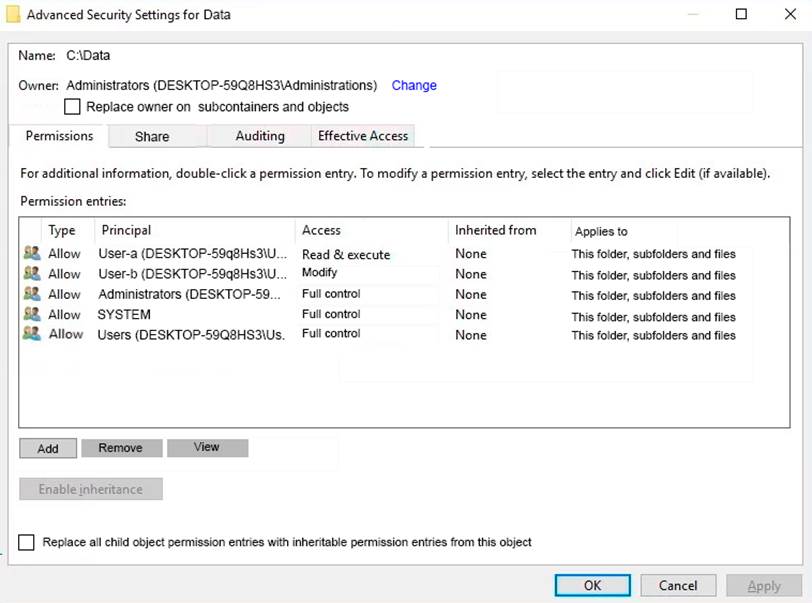This screenshot has width=812, height=603.
Task: Click the group icon beside Administrators entry
Action: [32, 294]
